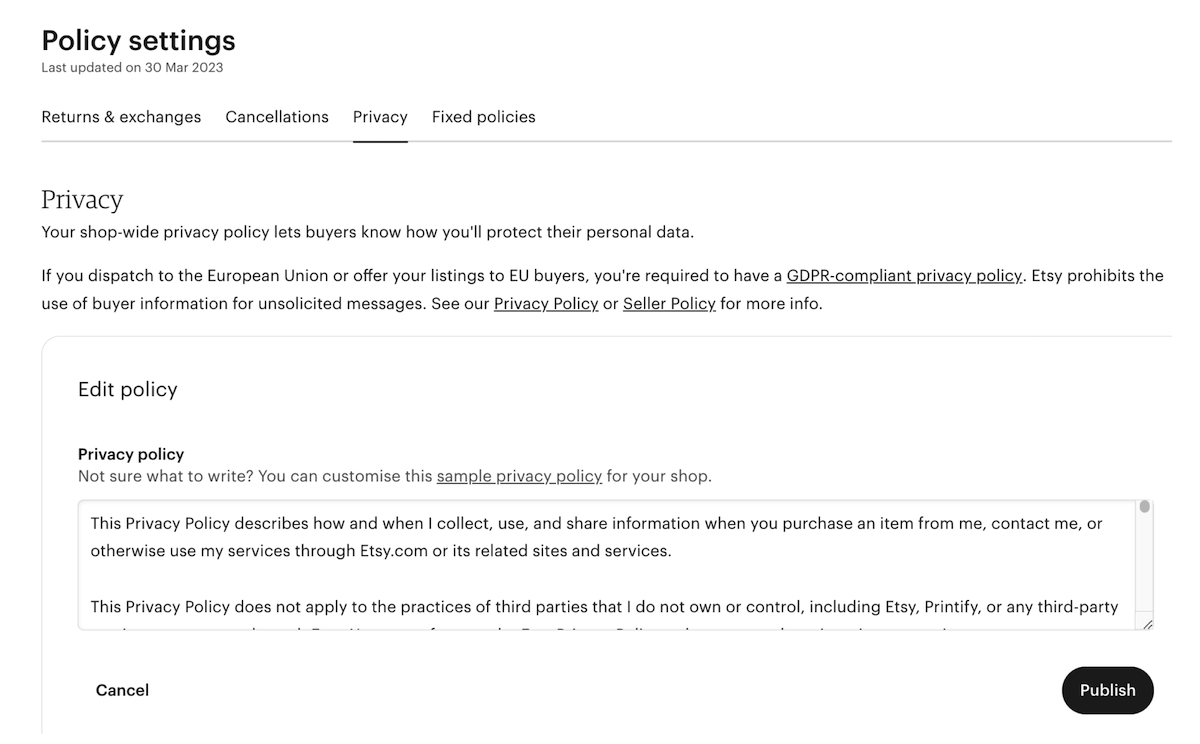The image size is (1200, 744).
Task: Open the Returns & exchanges tab
Action: point(121,117)
